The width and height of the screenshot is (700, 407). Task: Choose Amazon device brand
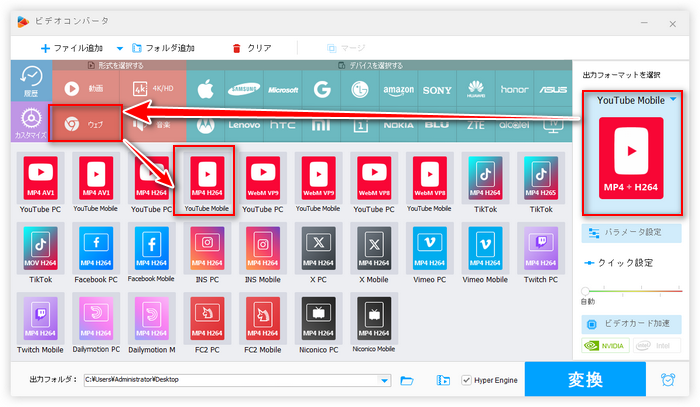click(398, 90)
